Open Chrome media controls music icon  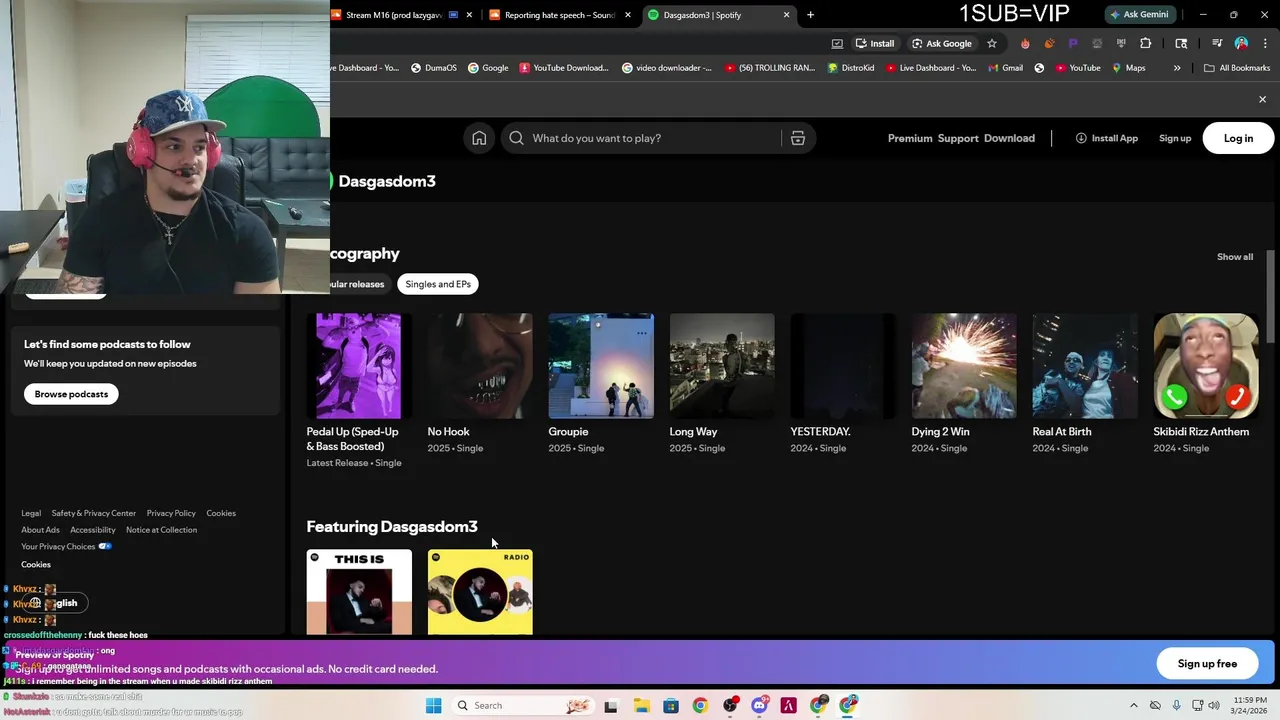point(1217,43)
